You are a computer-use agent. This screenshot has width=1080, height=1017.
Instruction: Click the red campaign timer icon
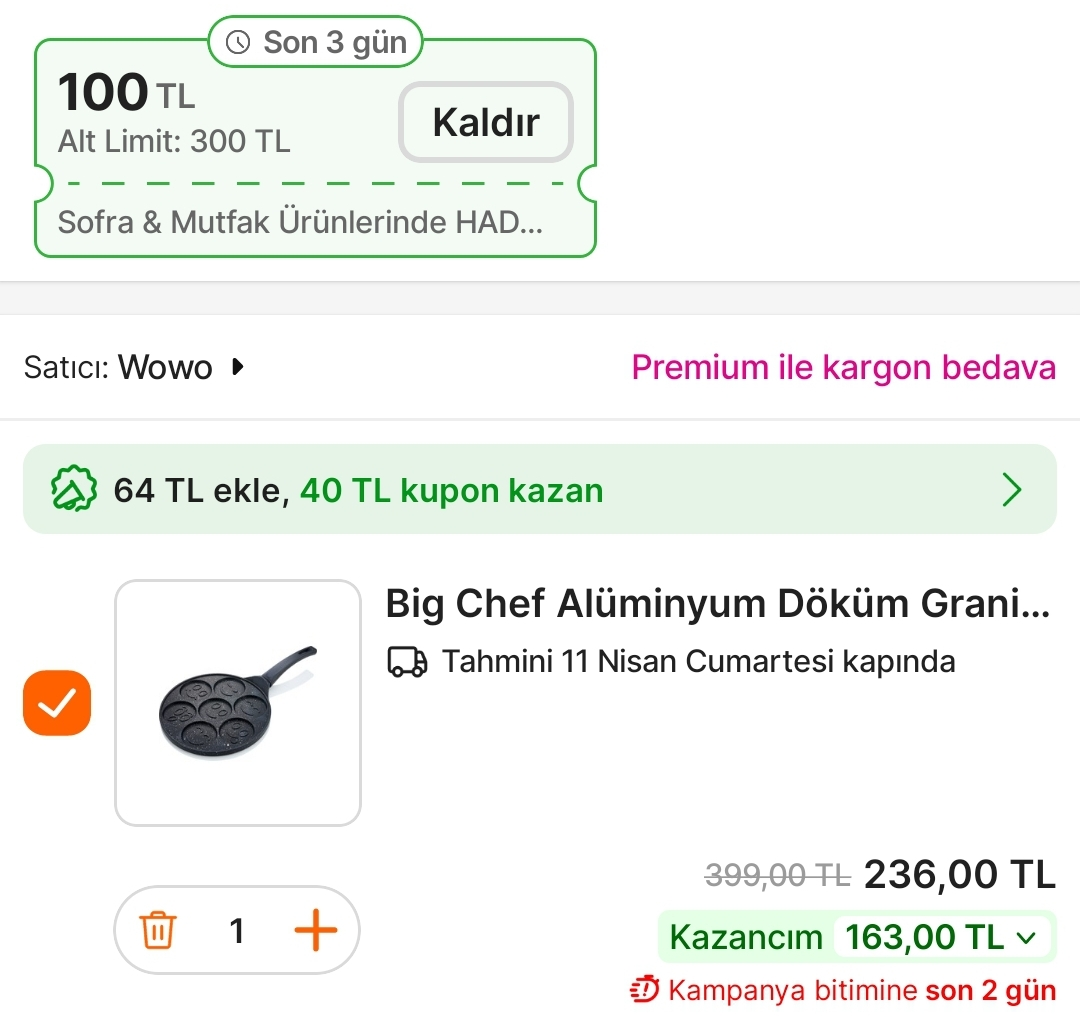(645, 990)
